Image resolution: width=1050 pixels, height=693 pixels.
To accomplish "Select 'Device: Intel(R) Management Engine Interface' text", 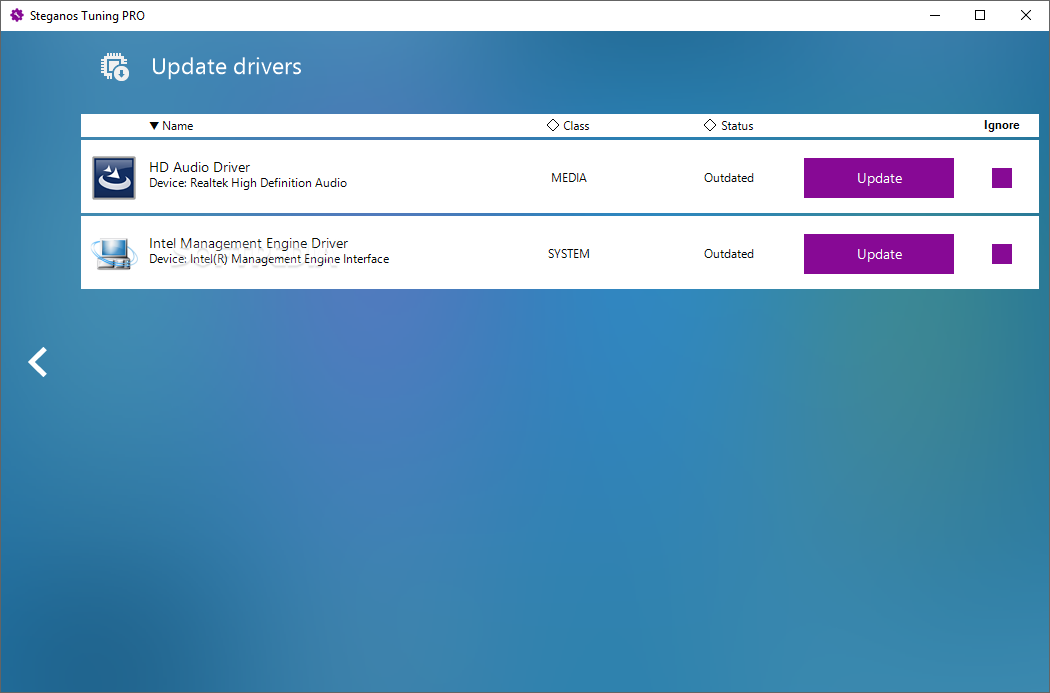I will click(269, 259).
